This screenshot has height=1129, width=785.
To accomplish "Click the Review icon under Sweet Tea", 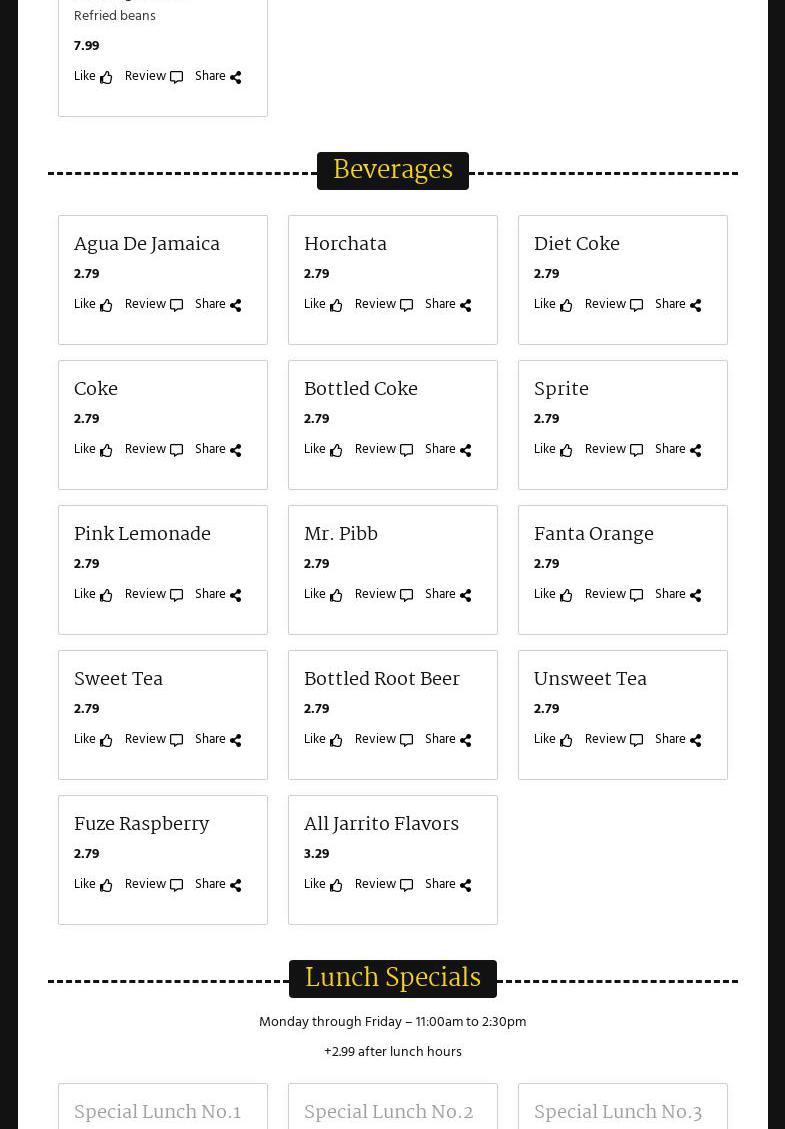I will (x=176, y=740).
